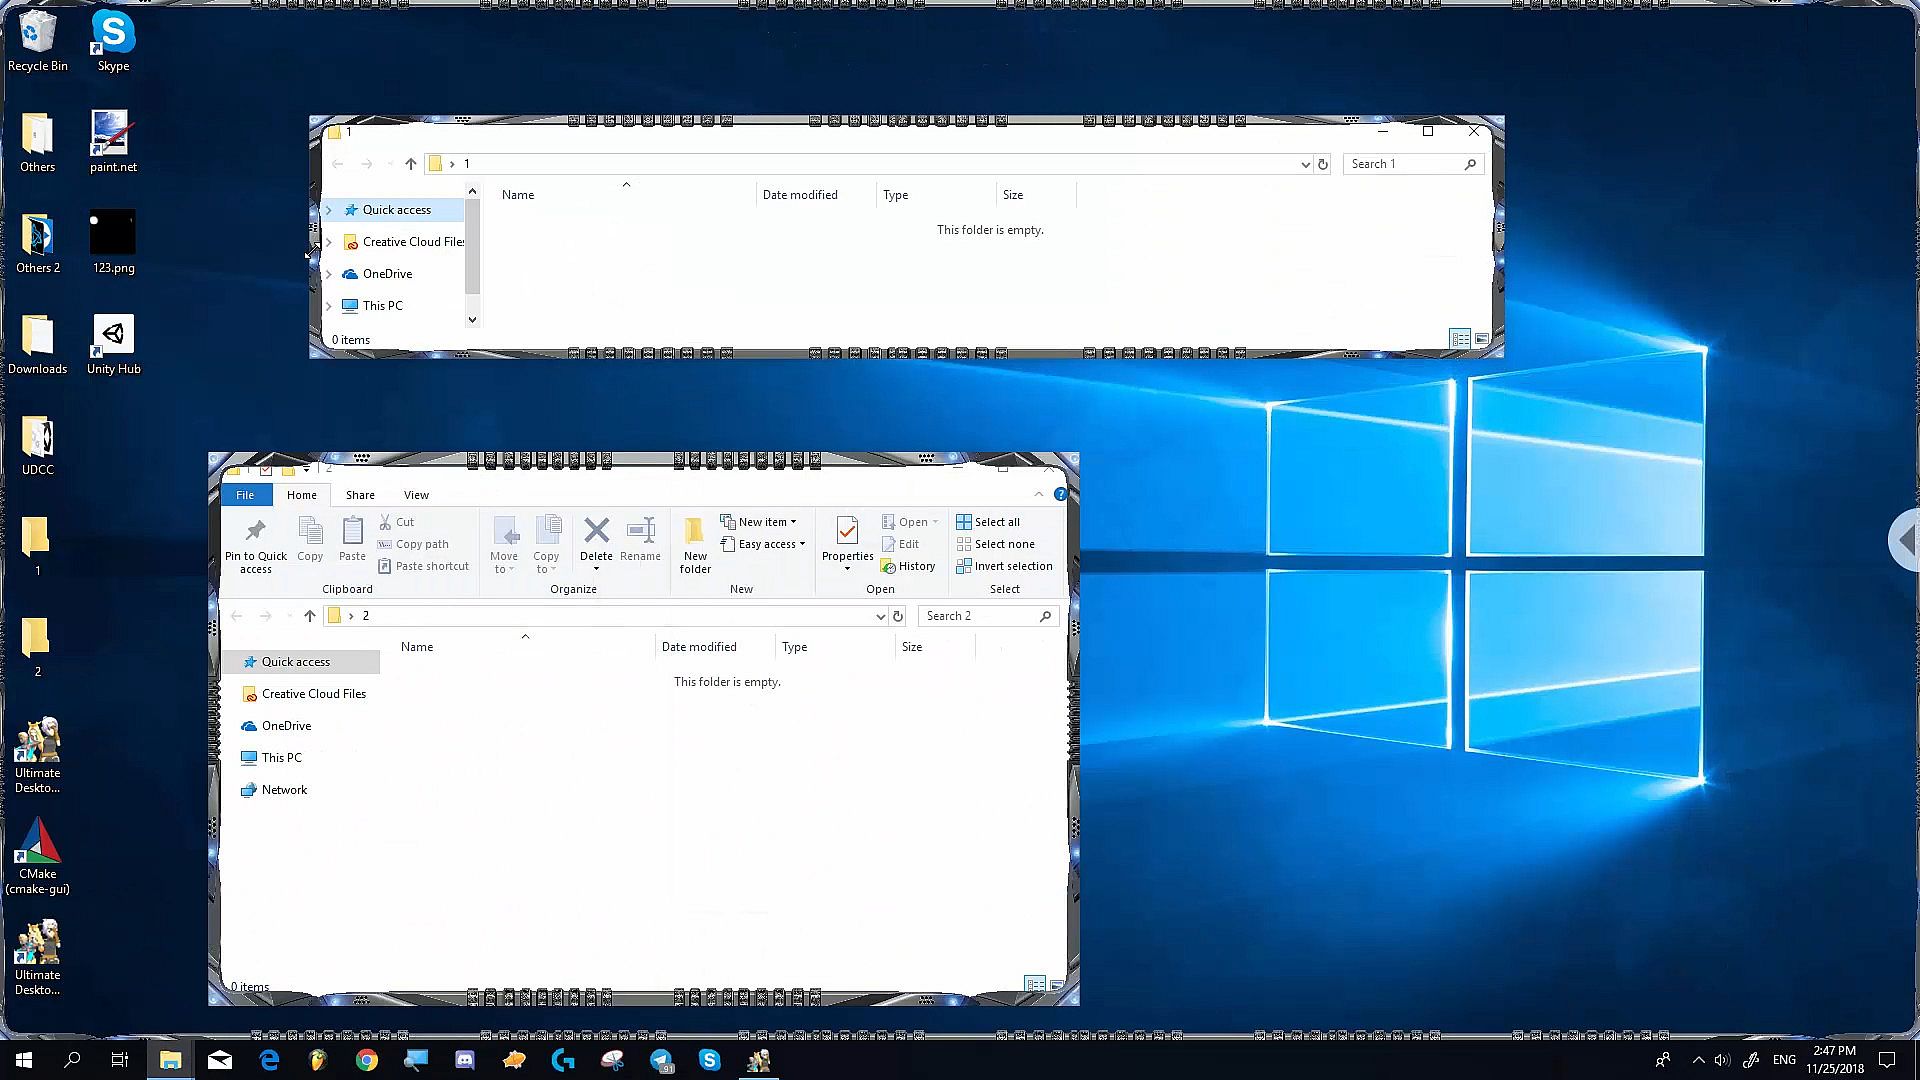Collapse the ribbon with the chevron
Viewport: 1920px width, 1080px height.
[x=1038, y=494]
